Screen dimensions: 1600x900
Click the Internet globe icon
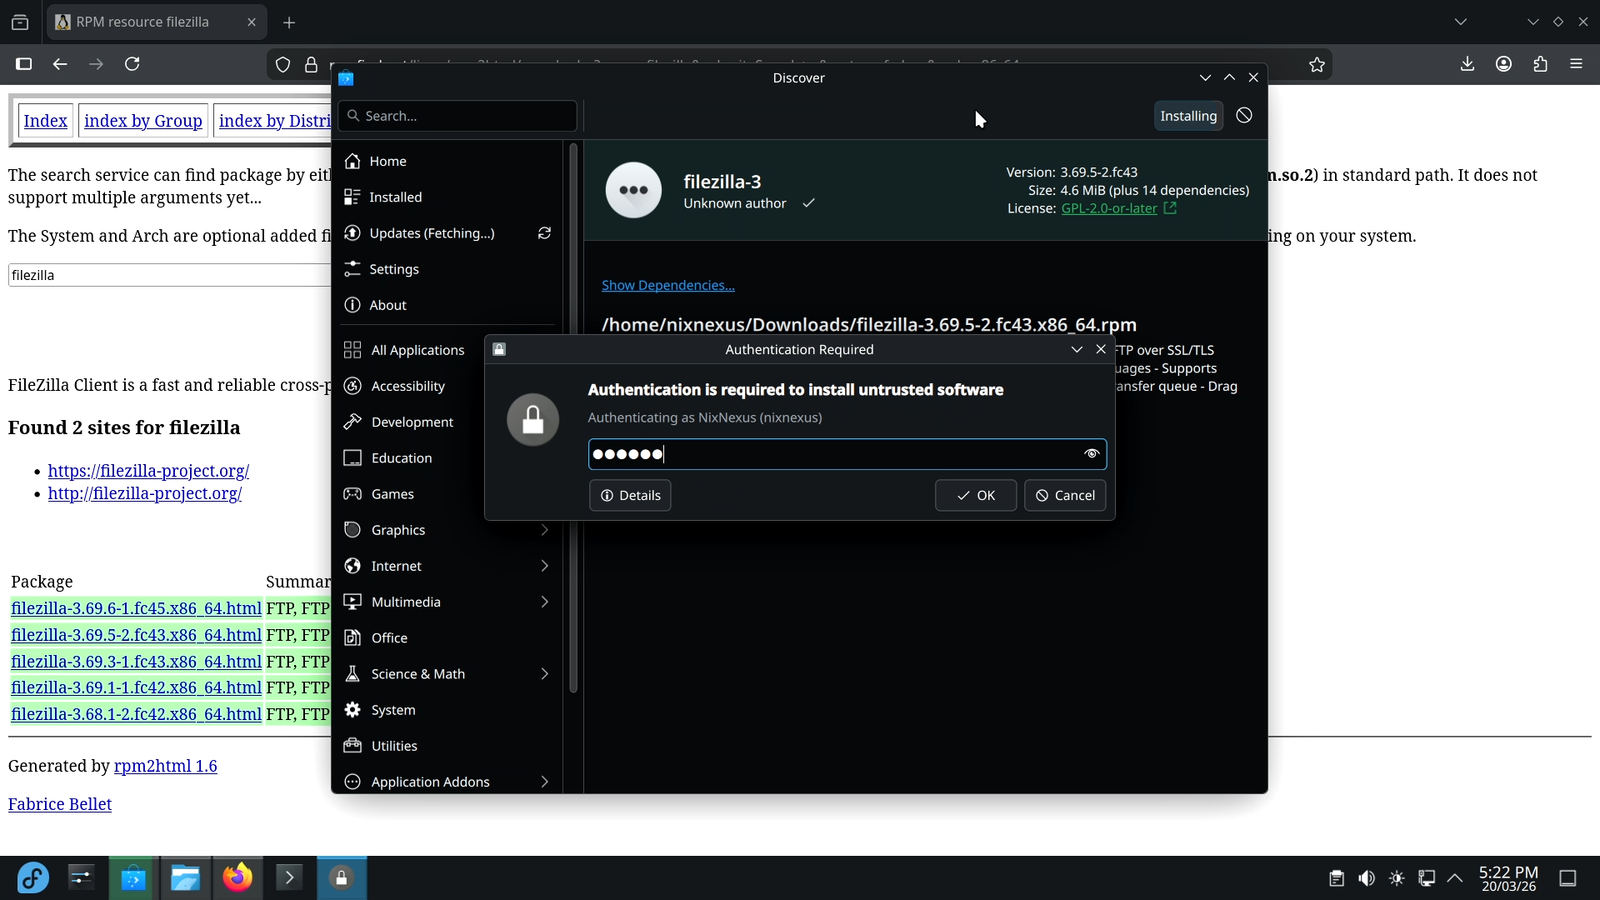click(352, 566)
